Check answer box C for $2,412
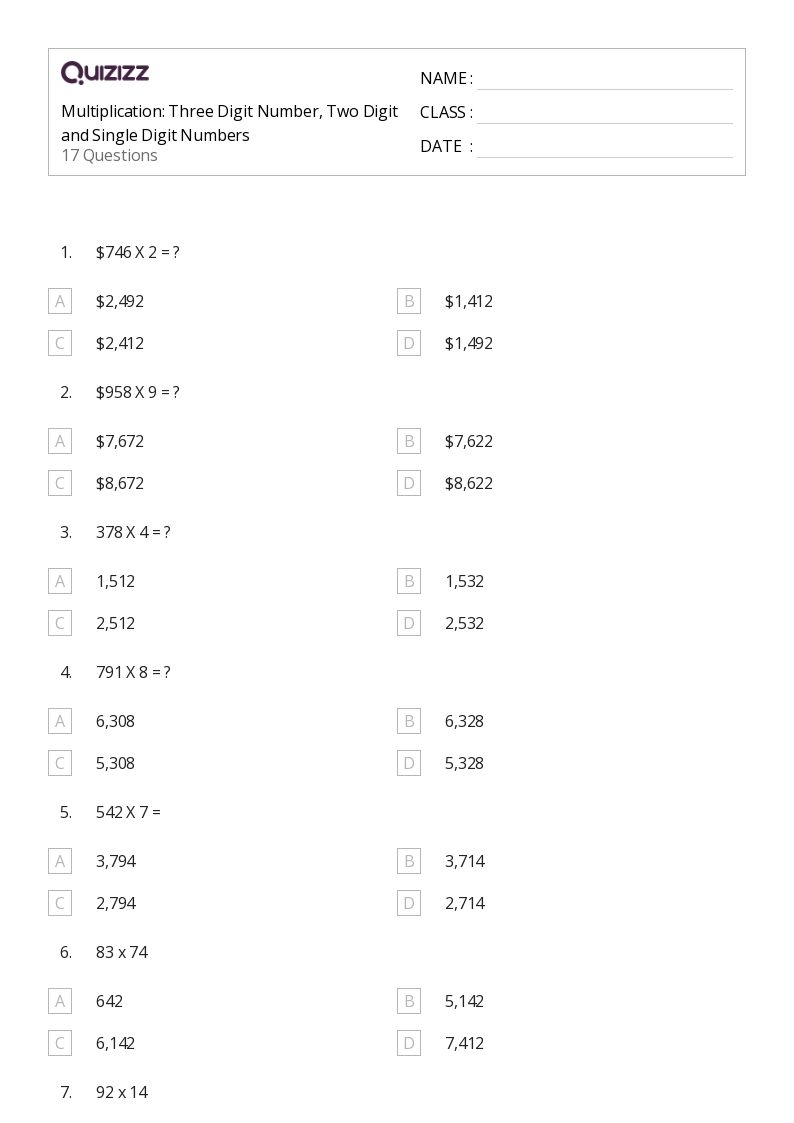Image resolution: width=794 pixels, height=1123 pixels. pyautogui.click(x=60, y=343)
